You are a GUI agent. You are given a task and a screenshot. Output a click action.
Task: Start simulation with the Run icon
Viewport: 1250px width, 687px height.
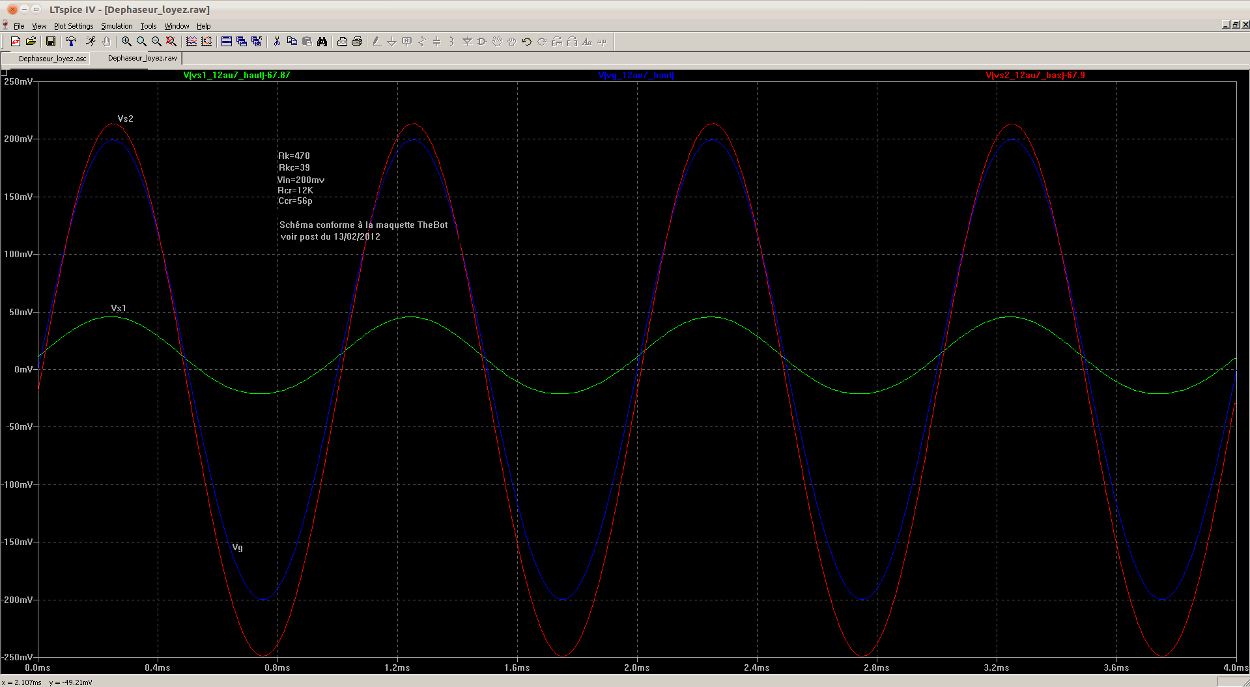pyautogui.click(x=90, y=41)
